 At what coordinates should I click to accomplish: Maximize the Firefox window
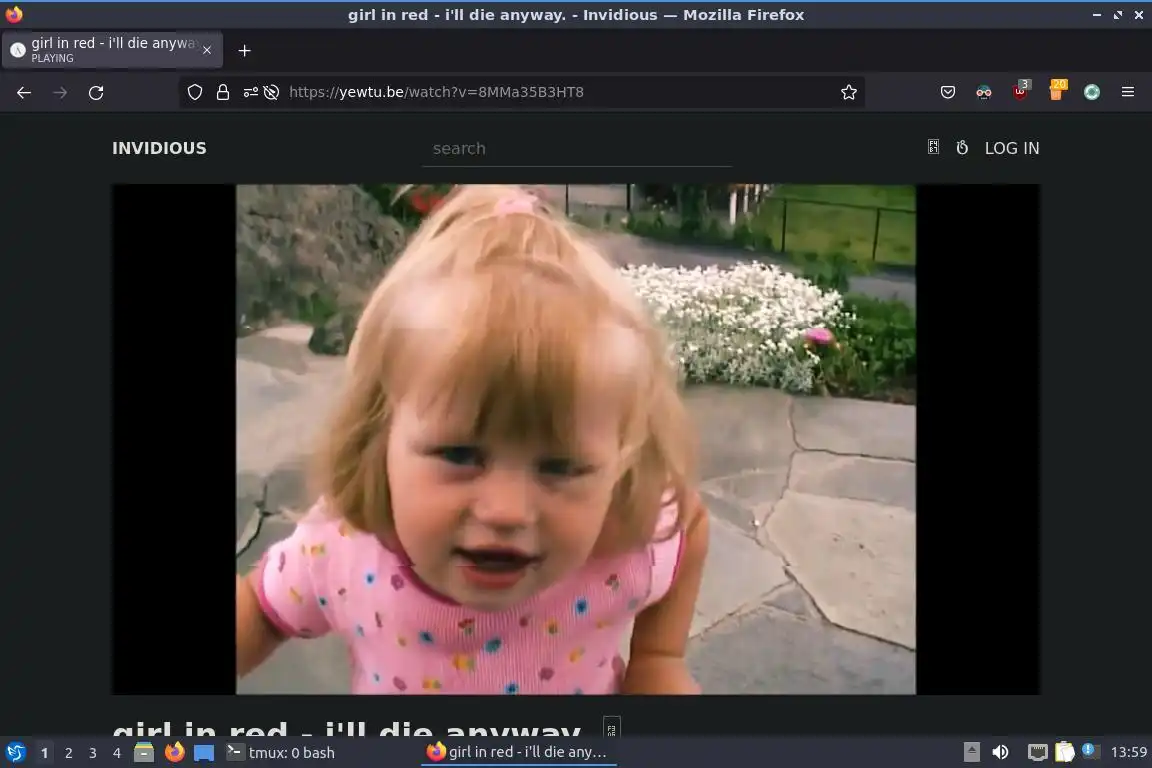click(x=1117, y=15)
